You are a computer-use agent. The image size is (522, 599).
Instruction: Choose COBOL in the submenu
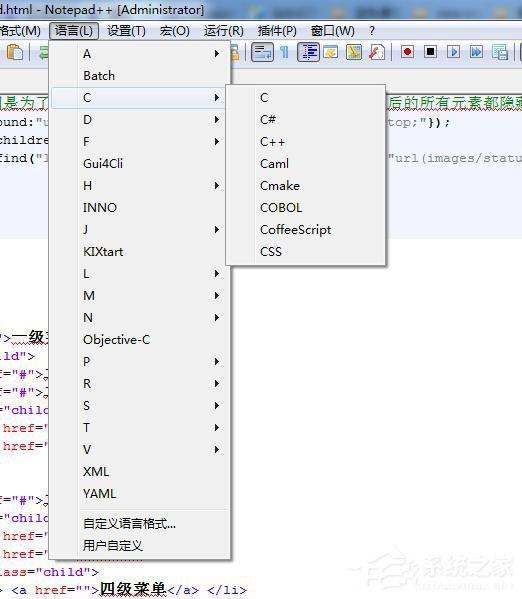(x=306, y=207)
